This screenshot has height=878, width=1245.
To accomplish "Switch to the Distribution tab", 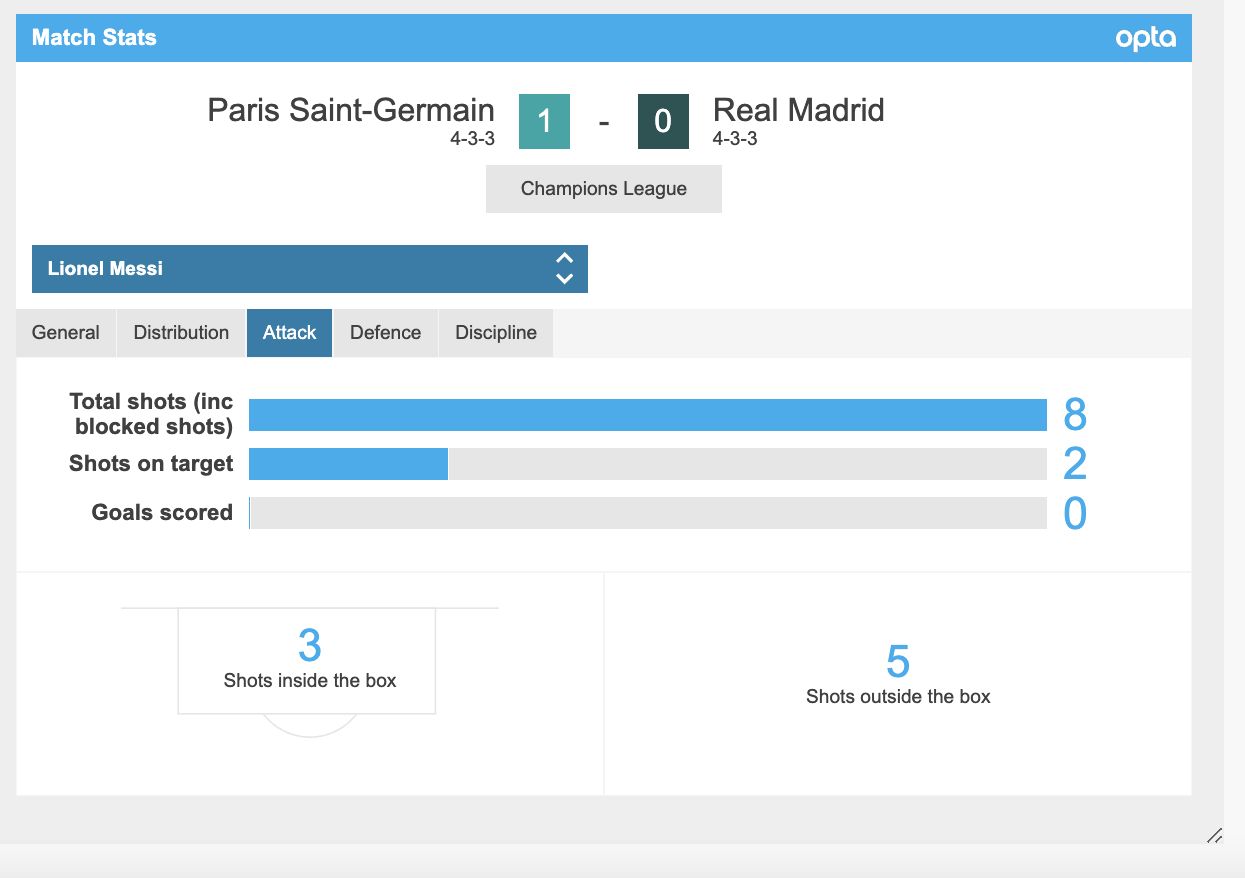I will 181,333.
